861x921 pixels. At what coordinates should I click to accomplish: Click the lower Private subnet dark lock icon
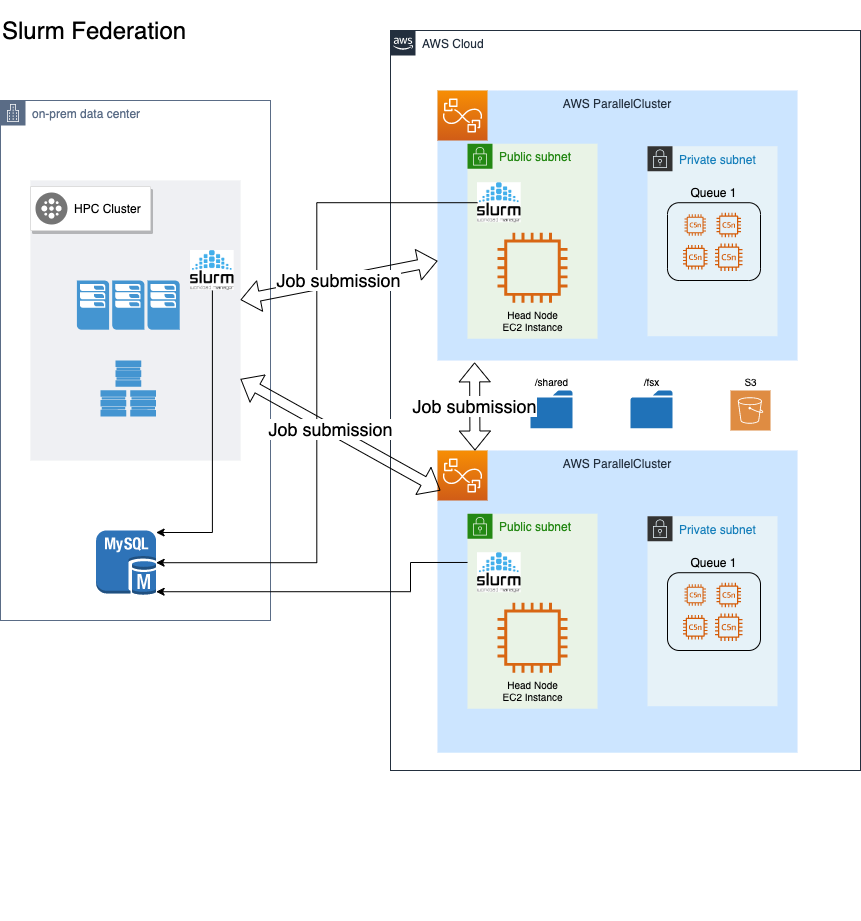point(660,529)
